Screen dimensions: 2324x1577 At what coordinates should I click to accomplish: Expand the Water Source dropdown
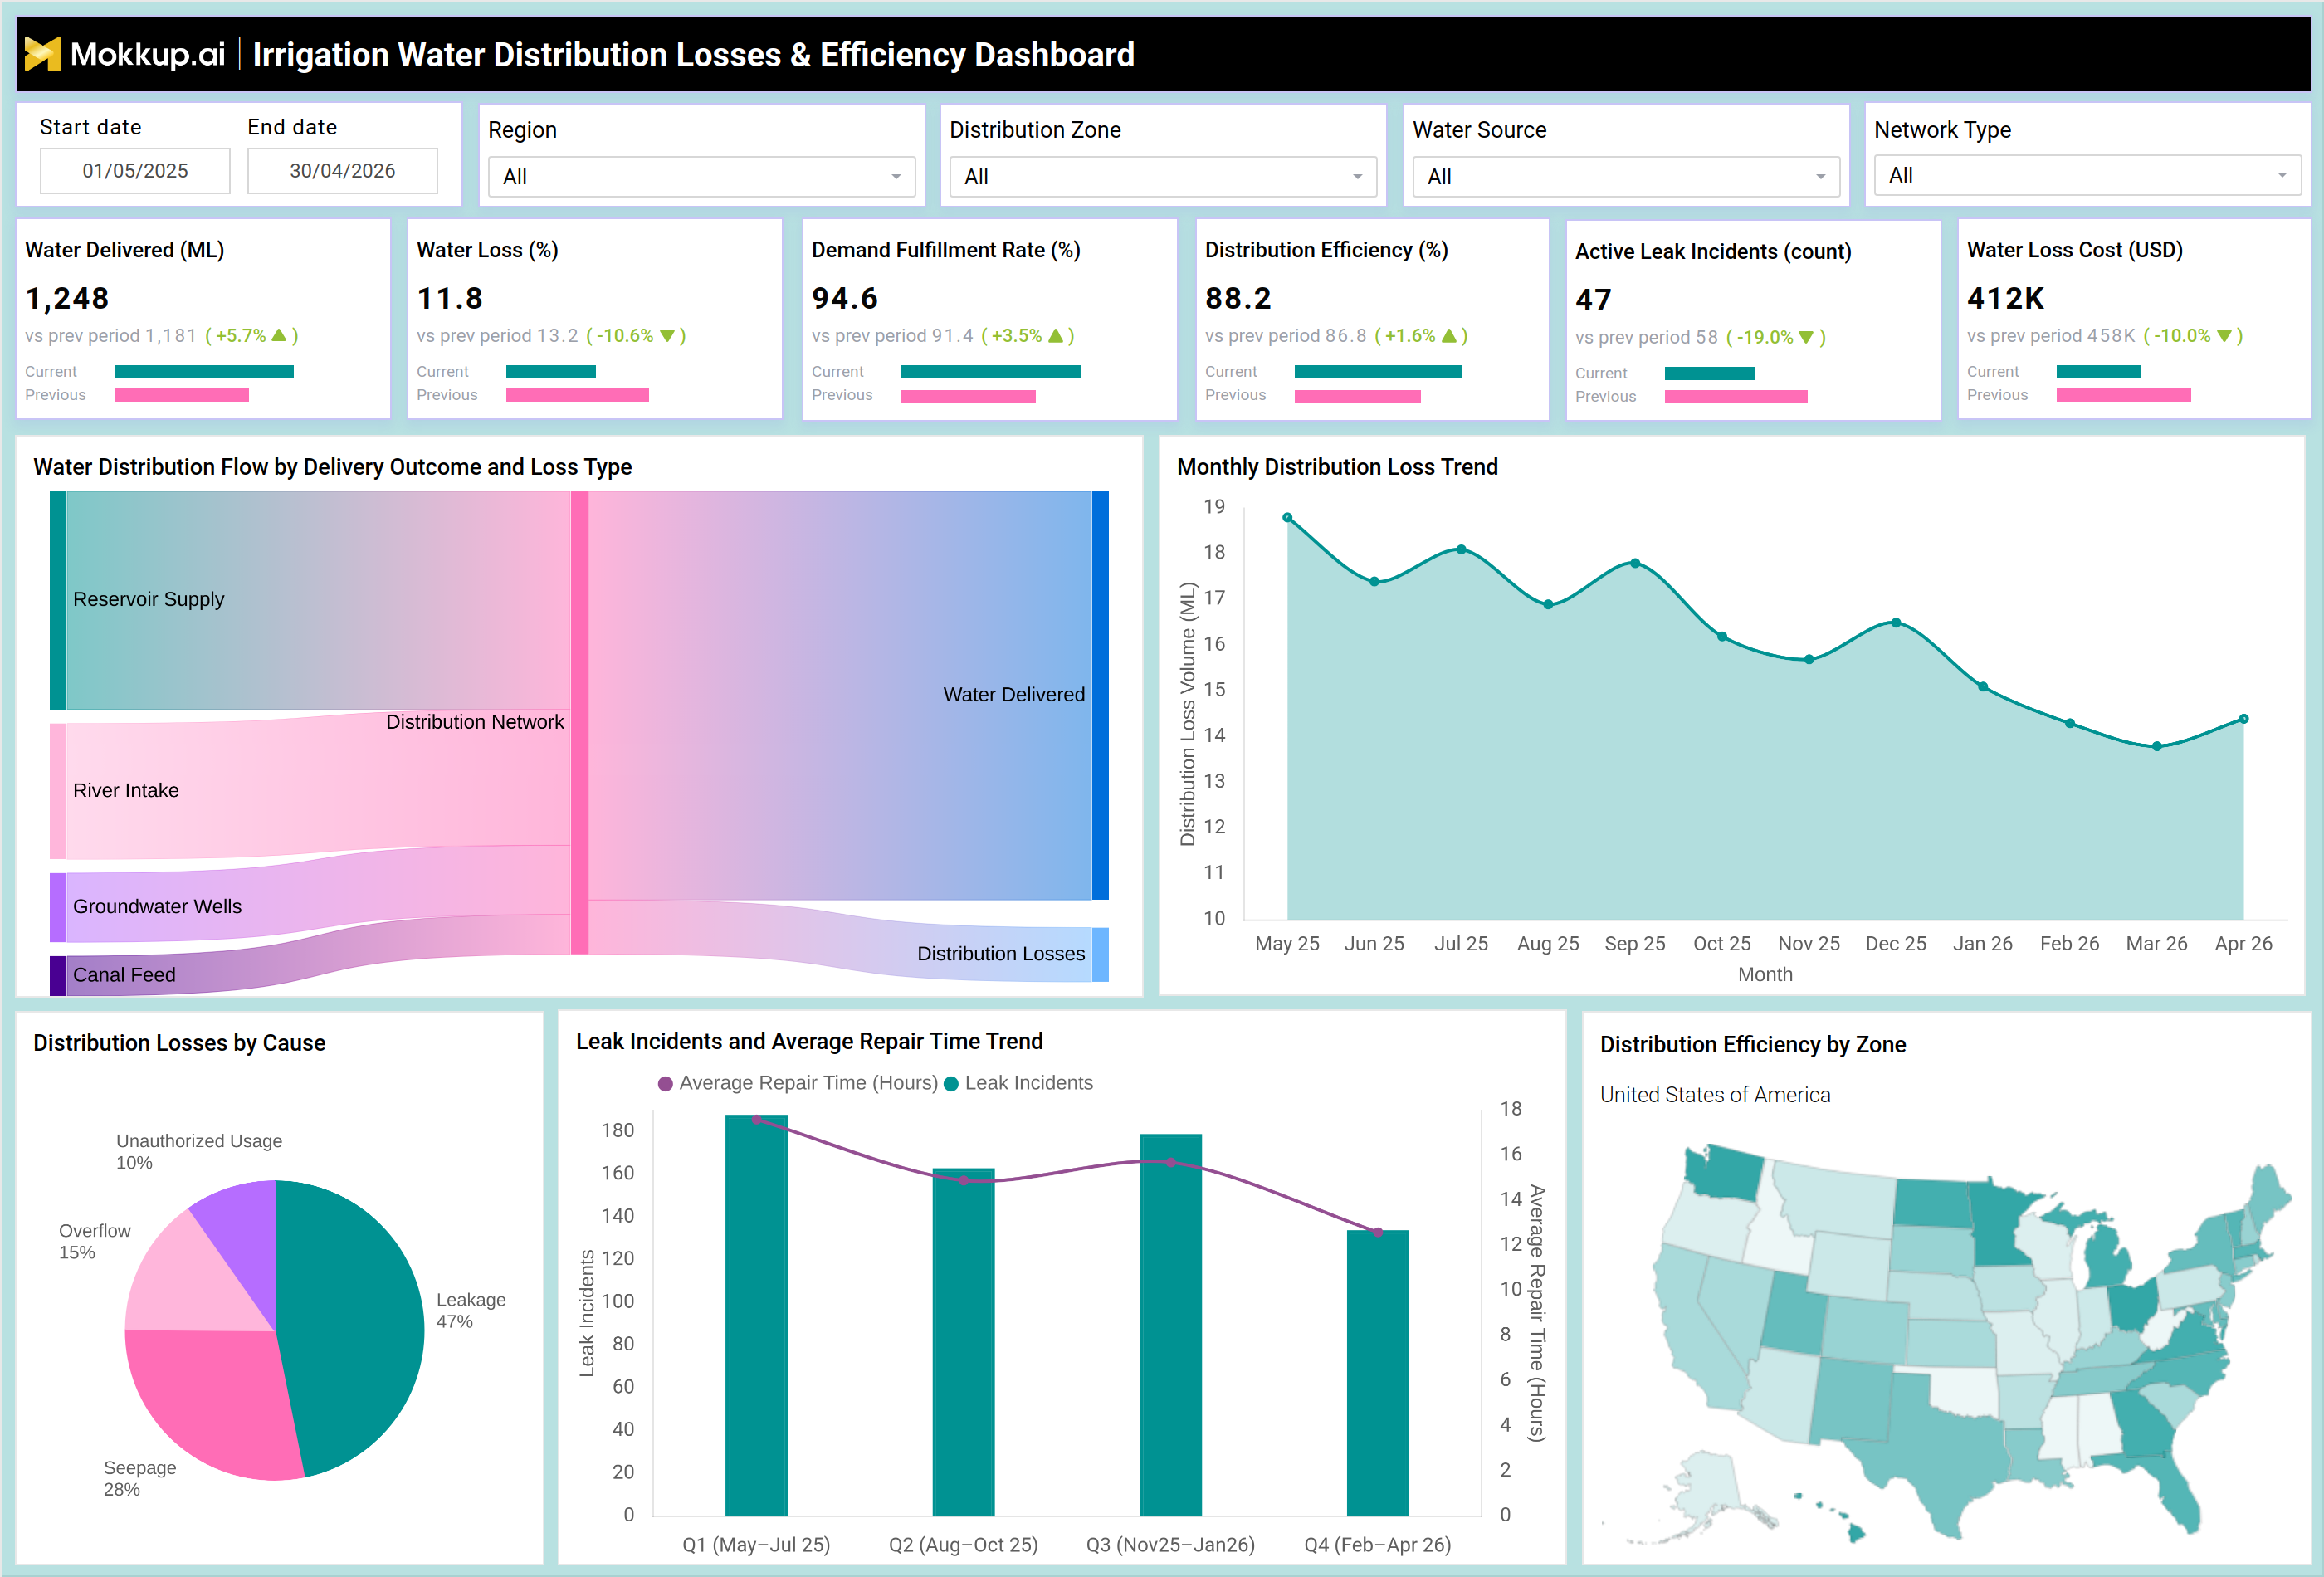[x=1626, y=177]
